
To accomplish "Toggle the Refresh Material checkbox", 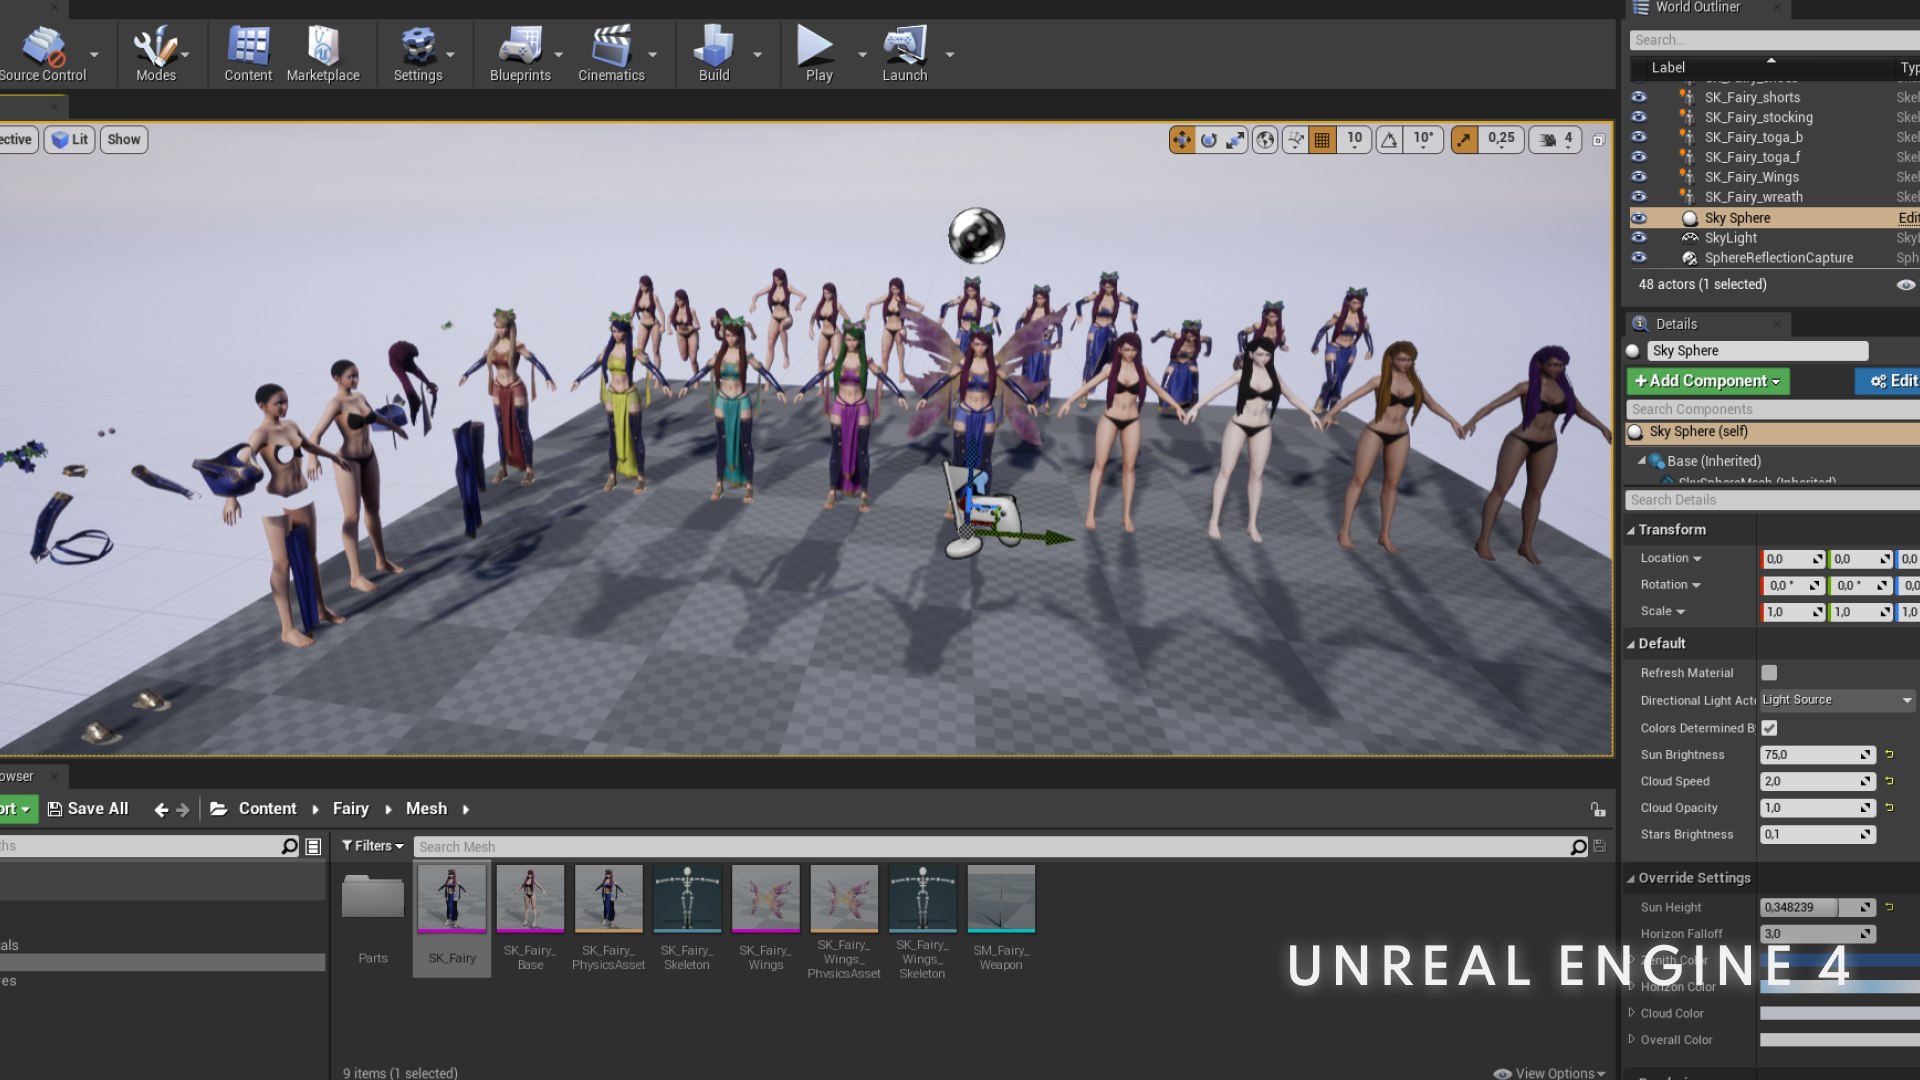I will (1769, 673).
